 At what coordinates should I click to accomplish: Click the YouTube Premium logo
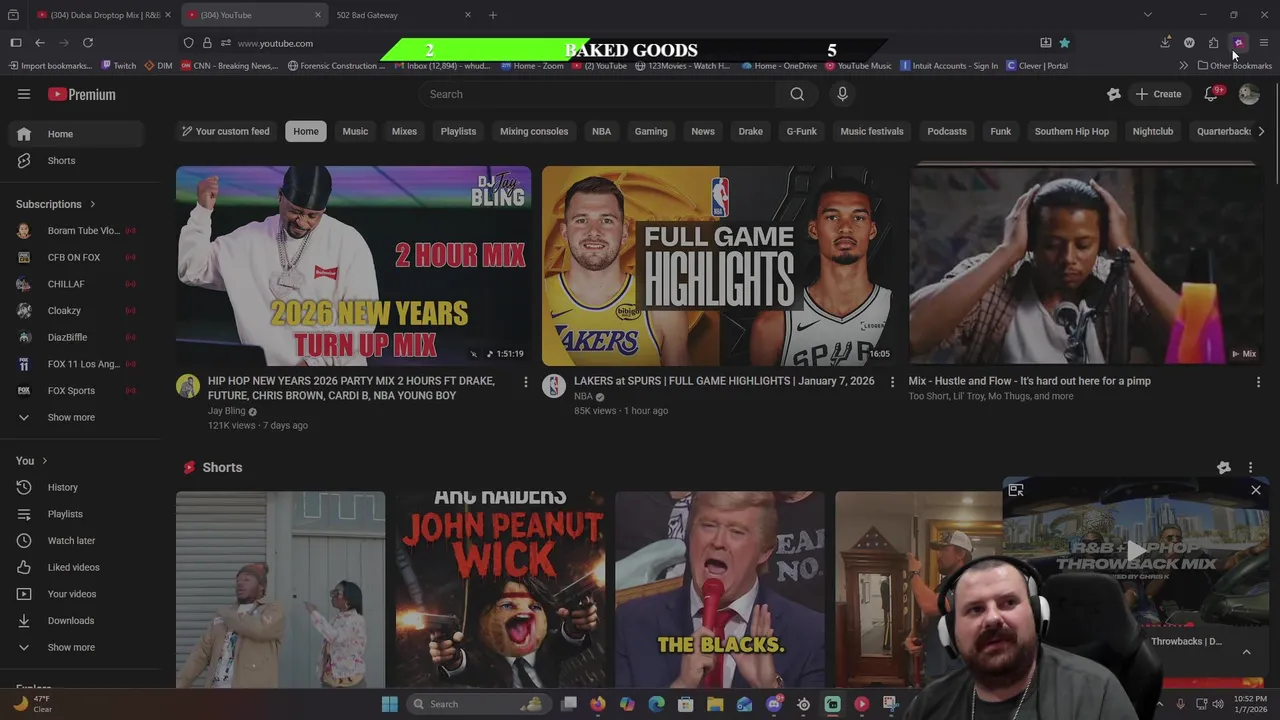coord(82,94)
